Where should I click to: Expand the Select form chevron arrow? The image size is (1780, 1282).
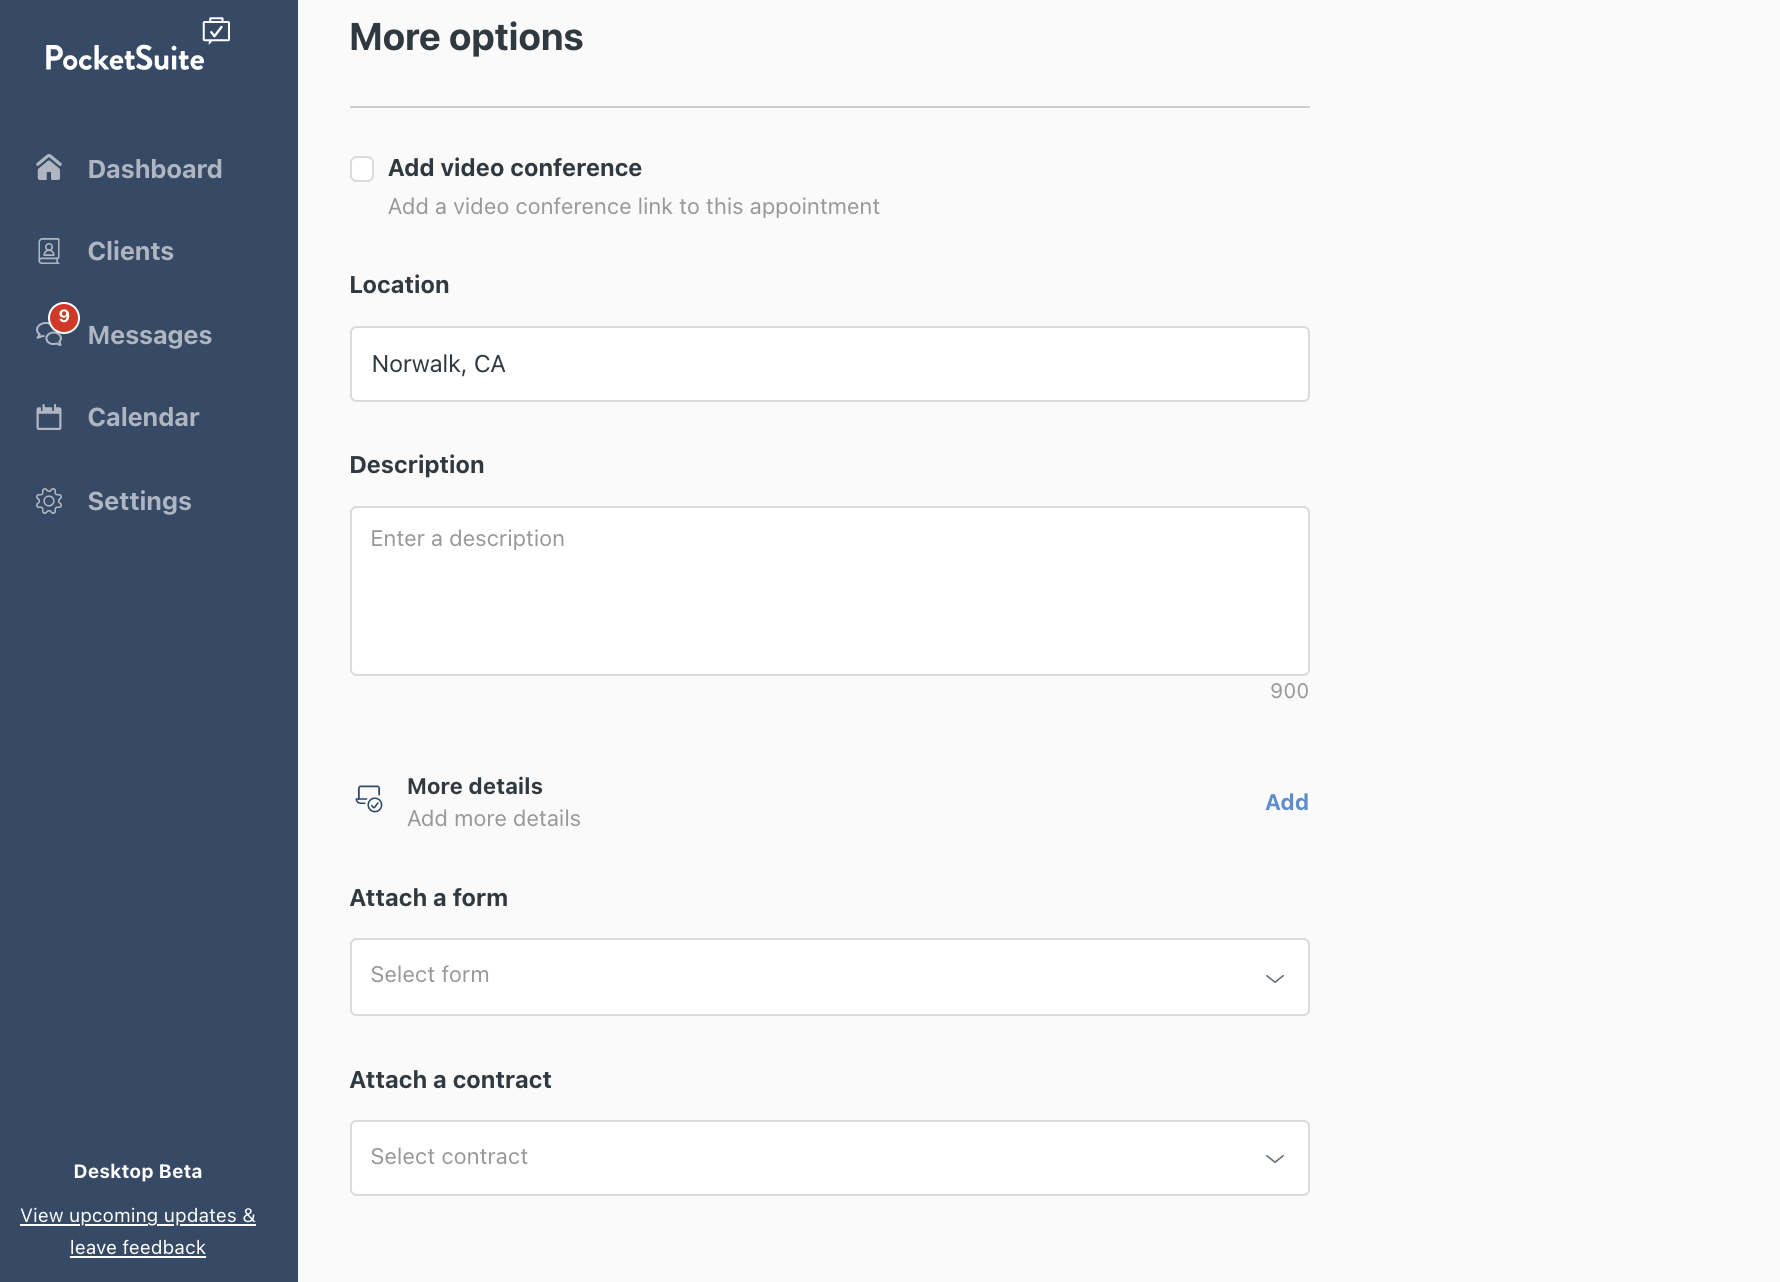click(x=1275, y=978)
